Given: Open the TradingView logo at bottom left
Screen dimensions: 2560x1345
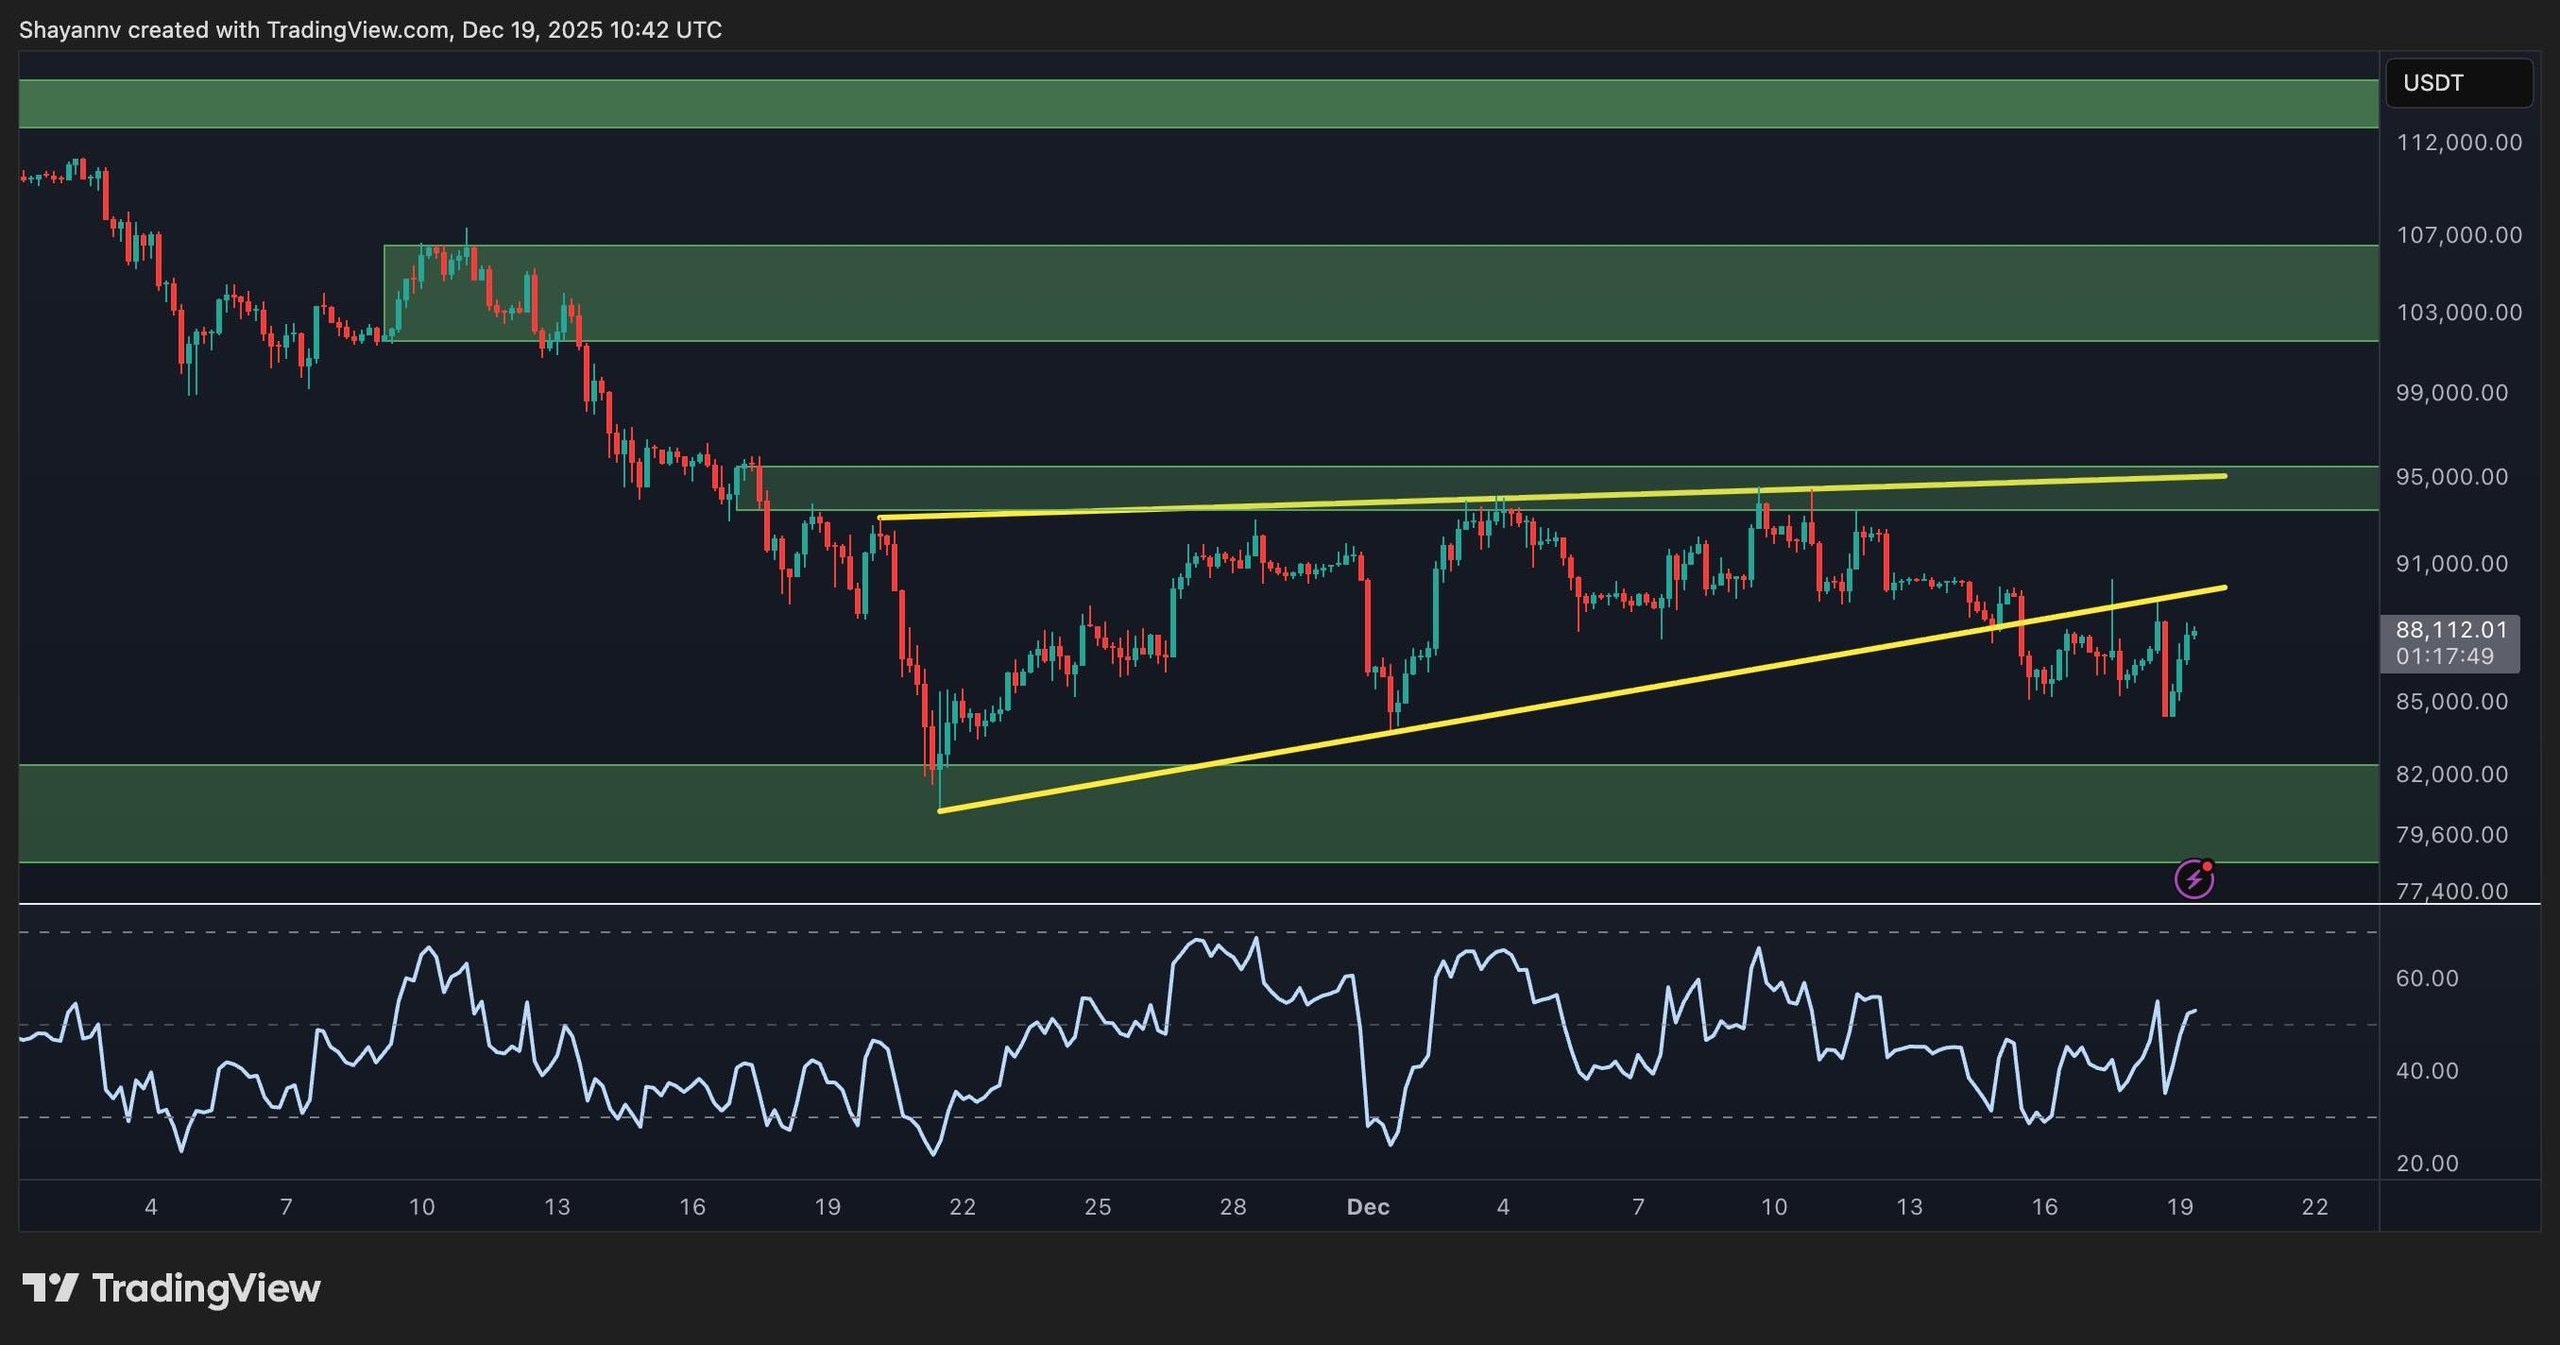Looking at the screenshot, I should (170, 1289).
